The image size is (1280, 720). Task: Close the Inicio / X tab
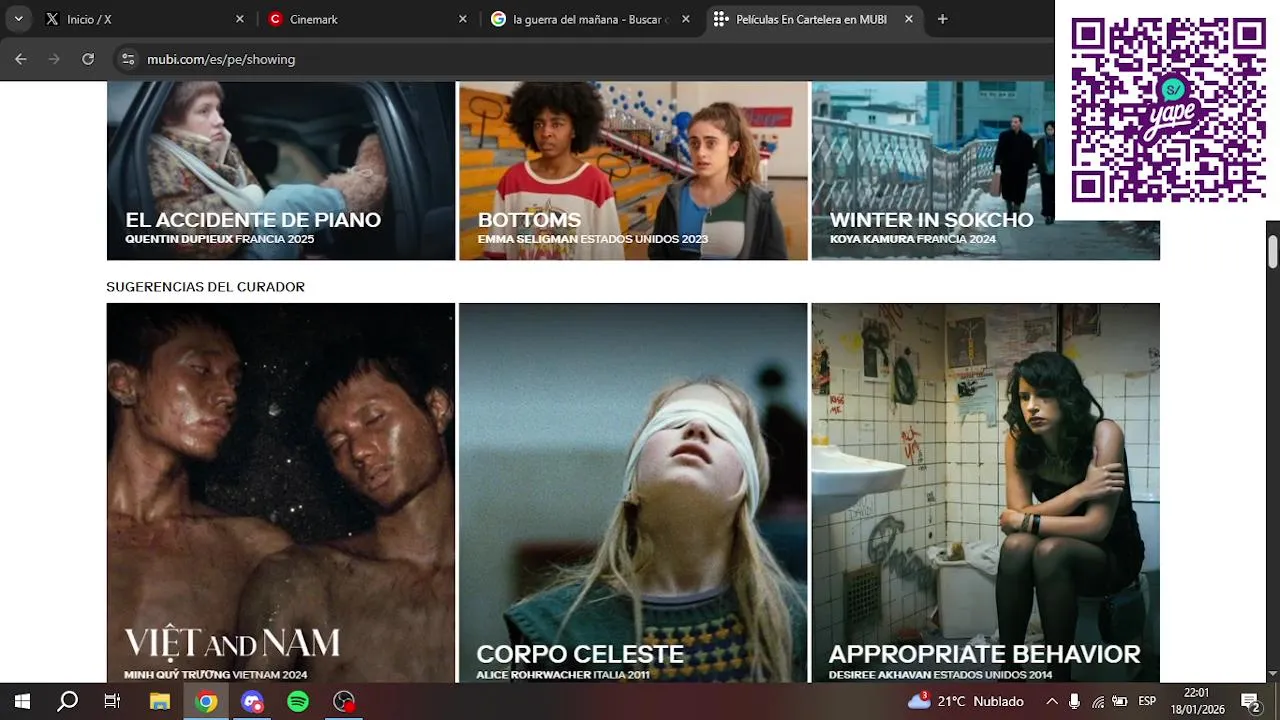tap(239, 19)
